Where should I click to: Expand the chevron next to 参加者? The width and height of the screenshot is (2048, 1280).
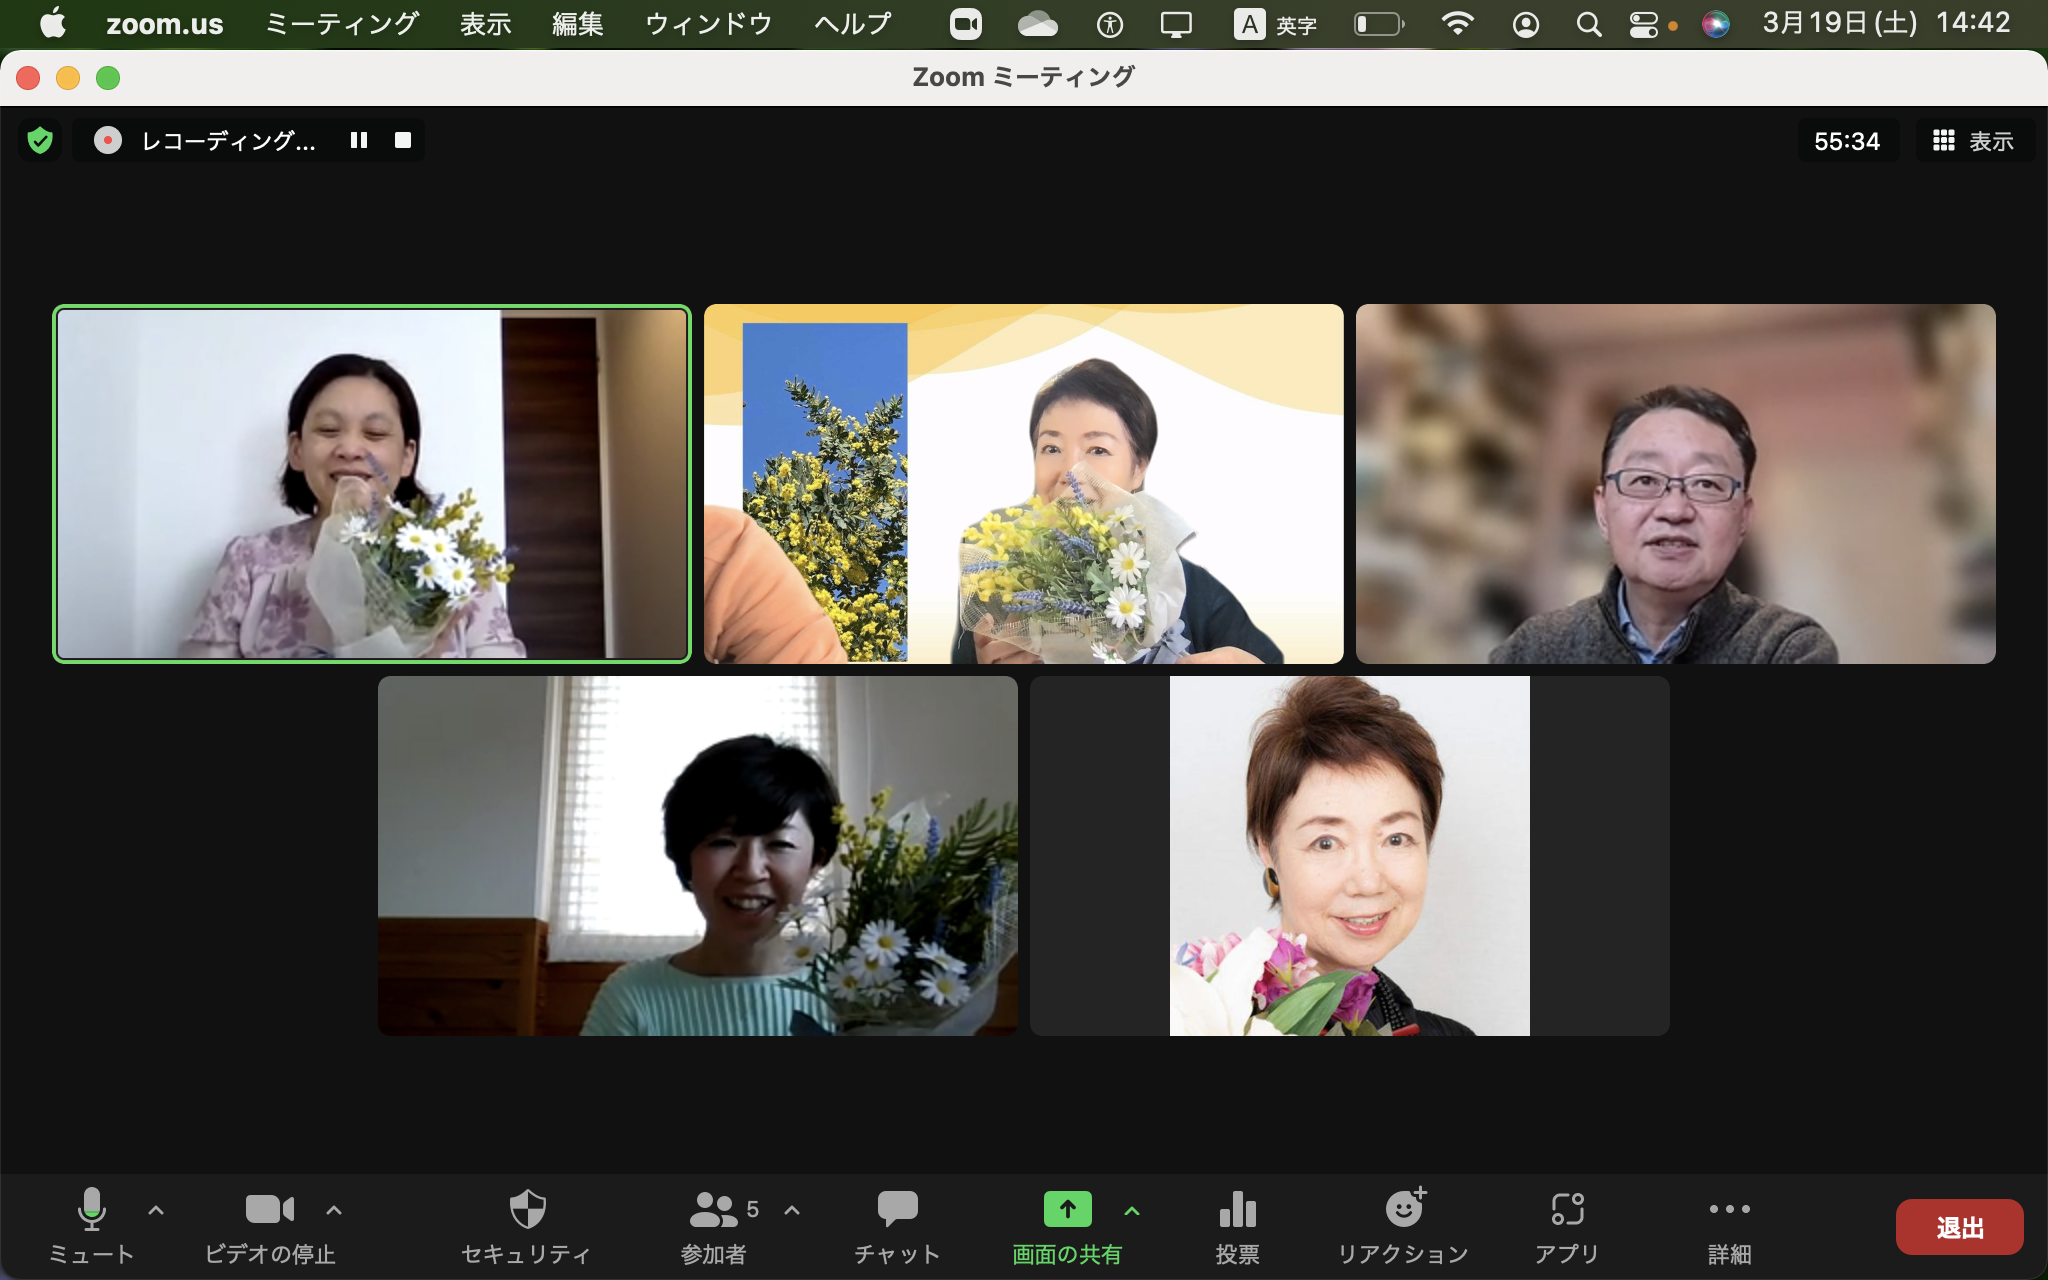pos(792,1210)
